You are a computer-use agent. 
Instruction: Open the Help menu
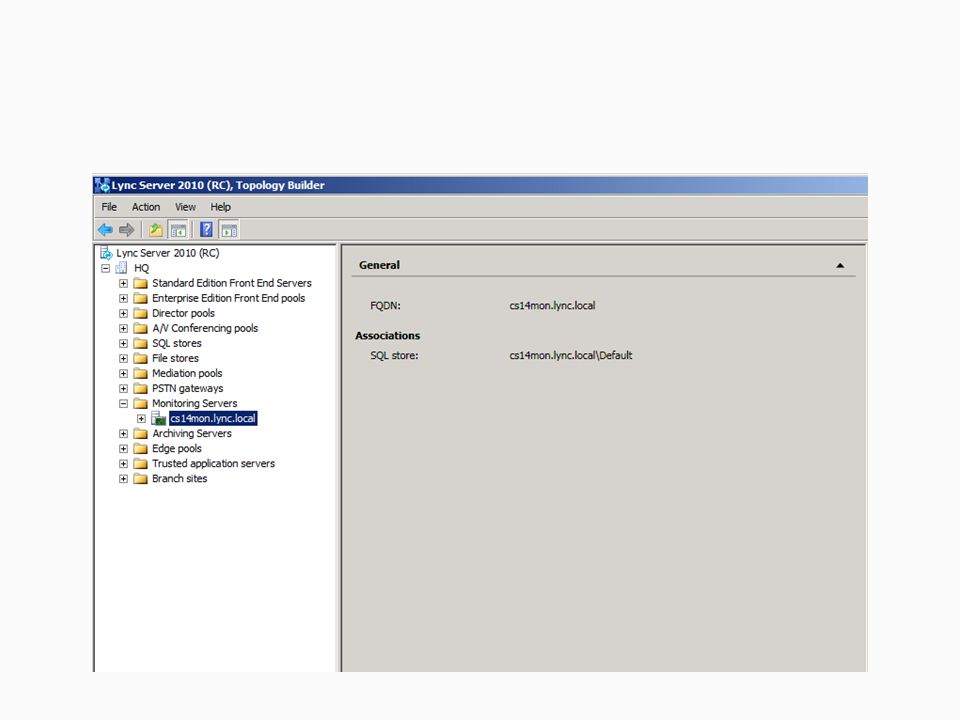pos(220,207)
